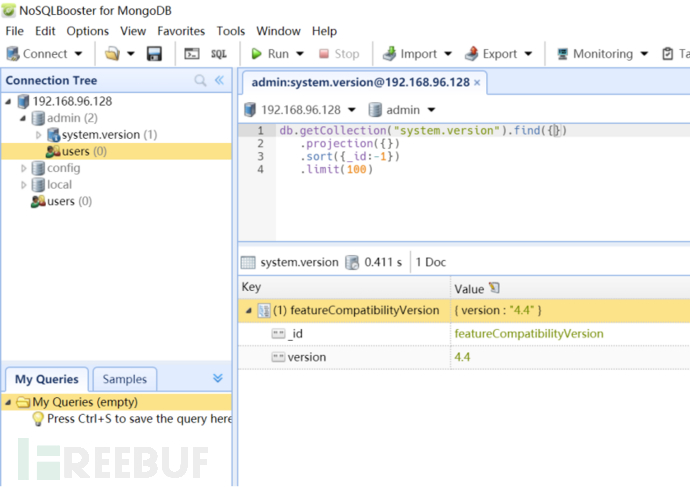The image size is (690, 487).
Task: Click the system.version result grid icon
Action: [248, 263]
